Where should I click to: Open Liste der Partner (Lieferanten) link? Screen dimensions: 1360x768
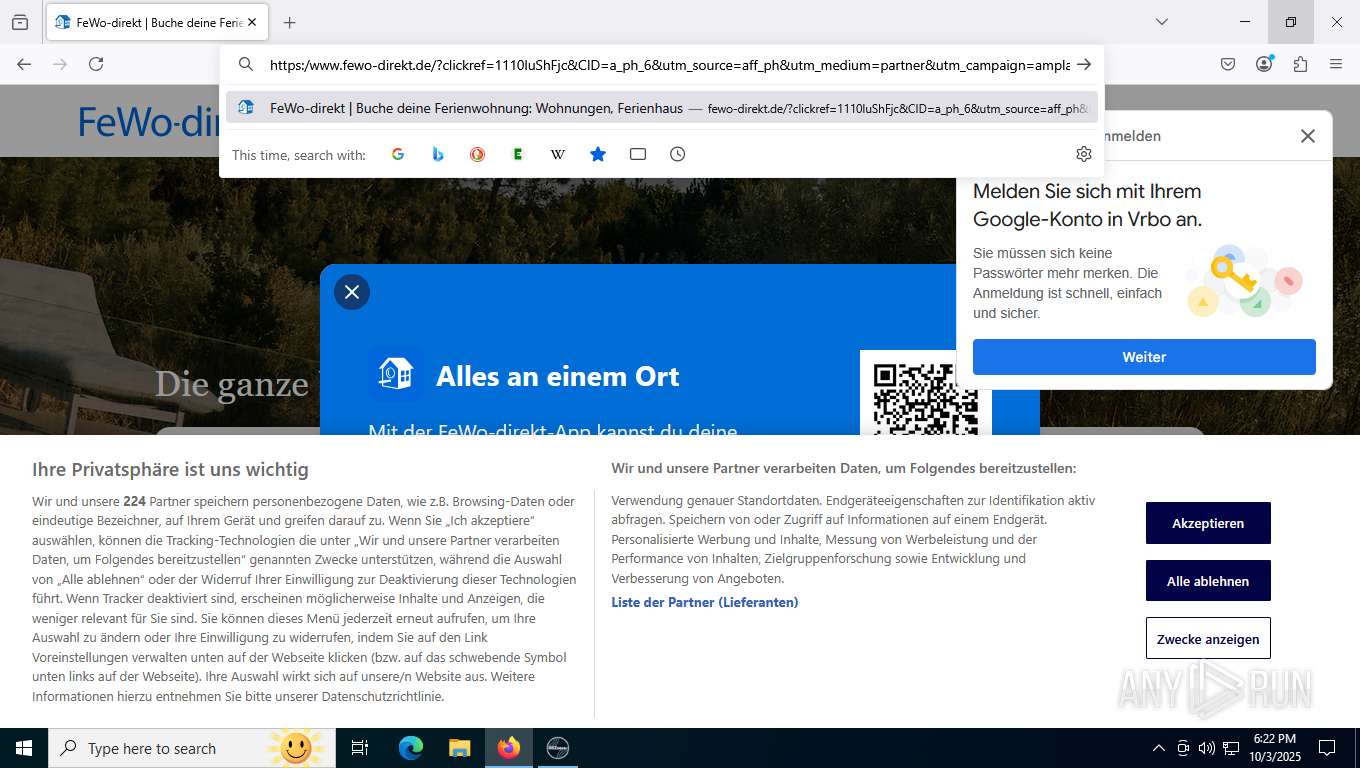click(705, 602)
